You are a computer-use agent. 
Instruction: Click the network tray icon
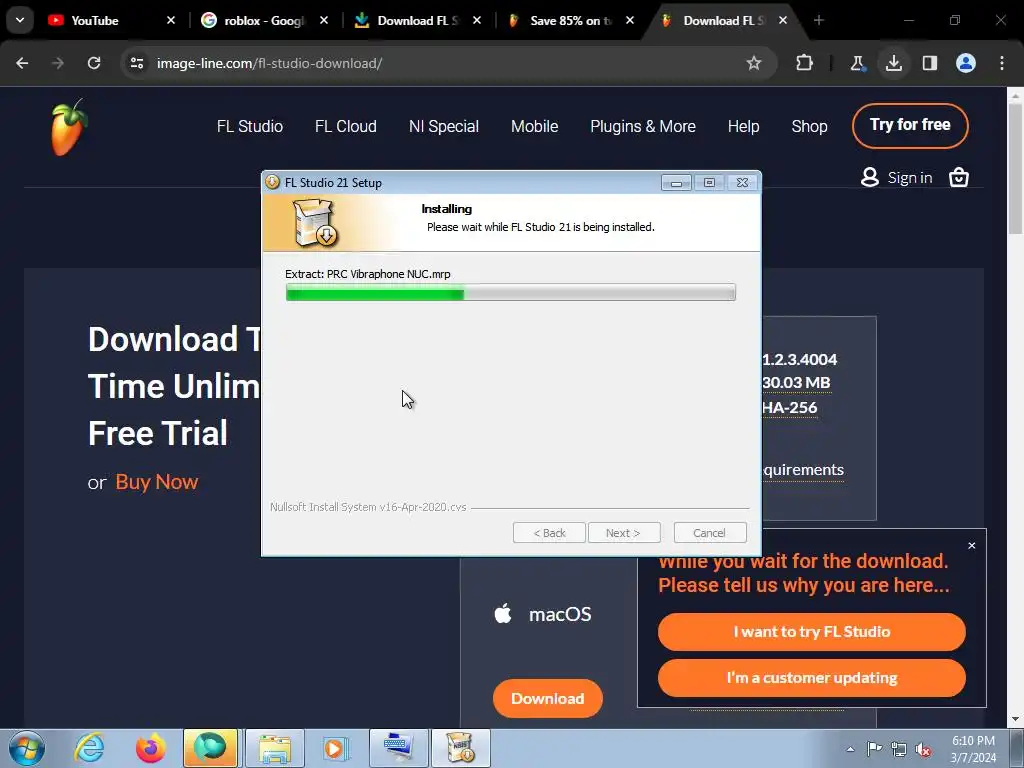pos(899,749)
